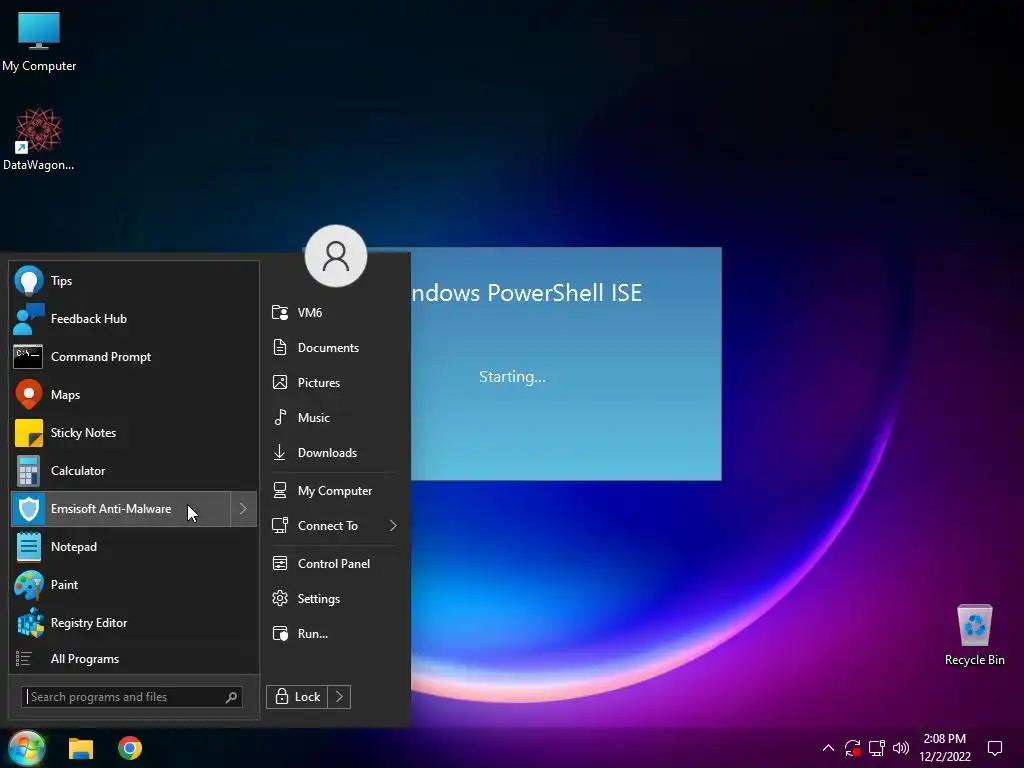Expand the Connect To submenu arrow
The height and width of the screenshot is (768, 1024).
point(392,526)
